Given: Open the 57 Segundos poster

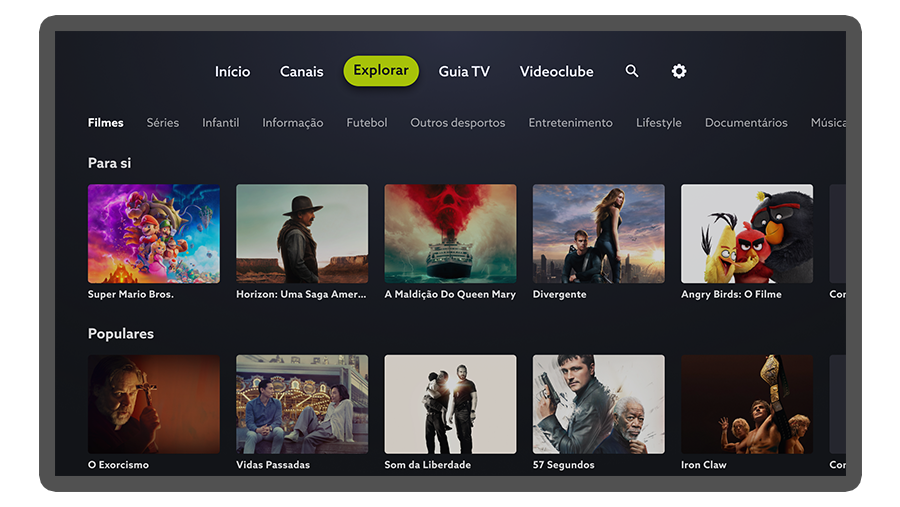Looking at the screenshot, I should tap(599, 404).
